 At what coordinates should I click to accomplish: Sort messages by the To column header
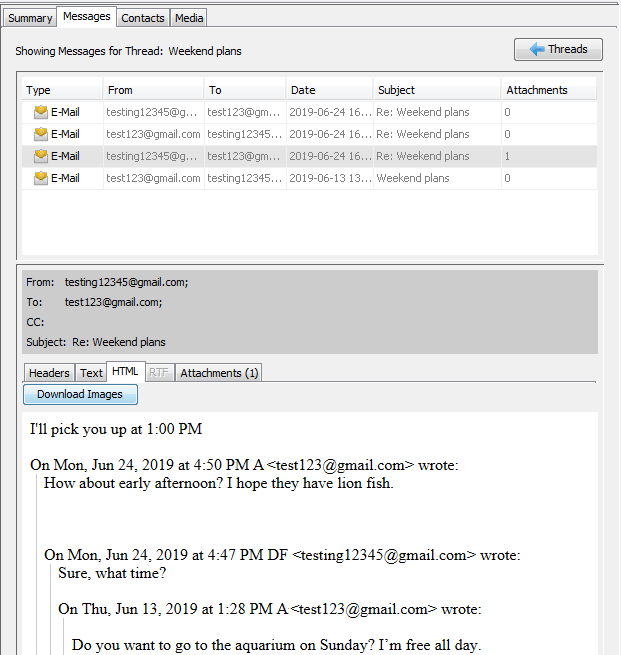point(245,90)
